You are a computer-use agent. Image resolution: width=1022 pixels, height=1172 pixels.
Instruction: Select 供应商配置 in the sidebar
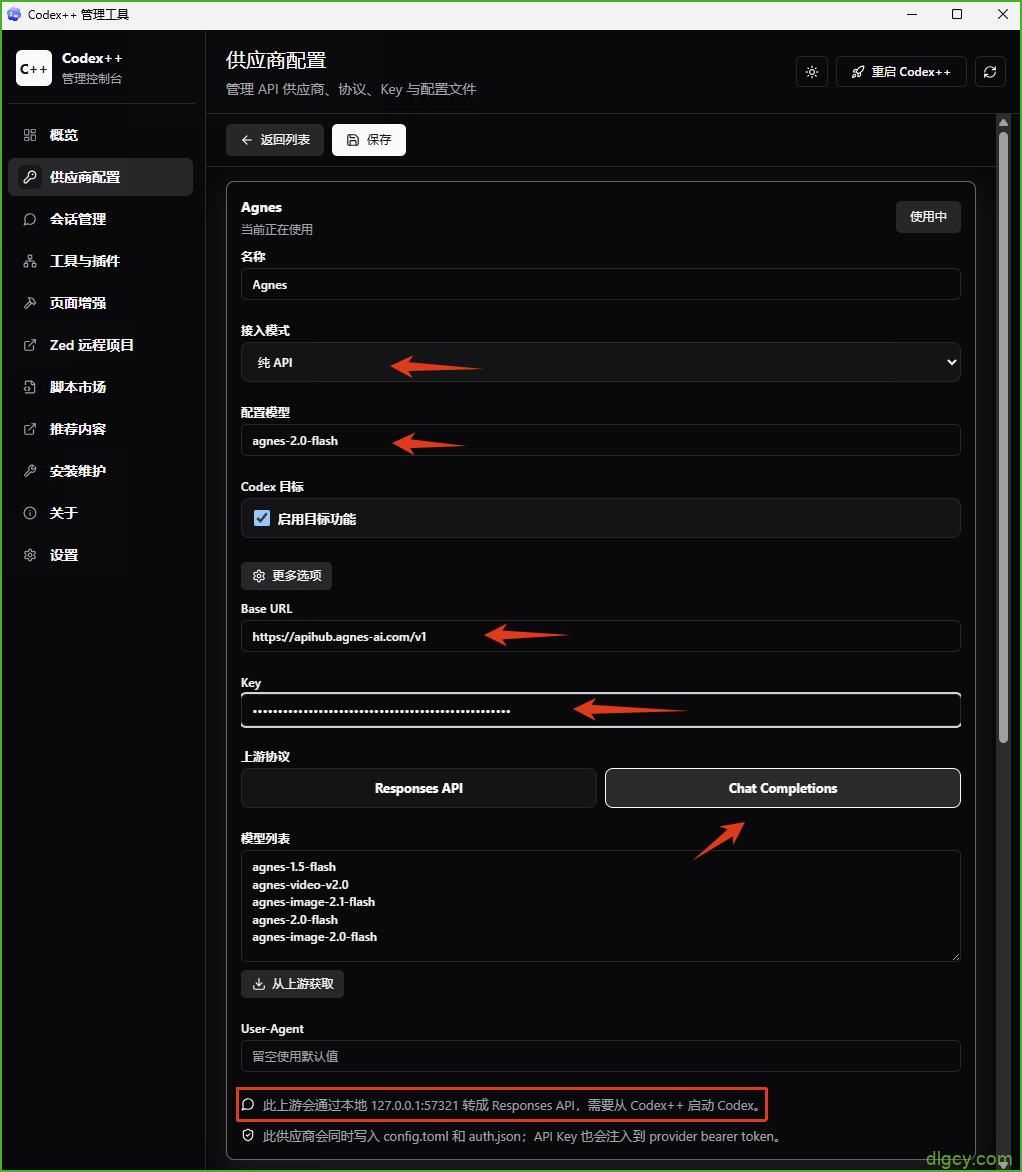100,177
